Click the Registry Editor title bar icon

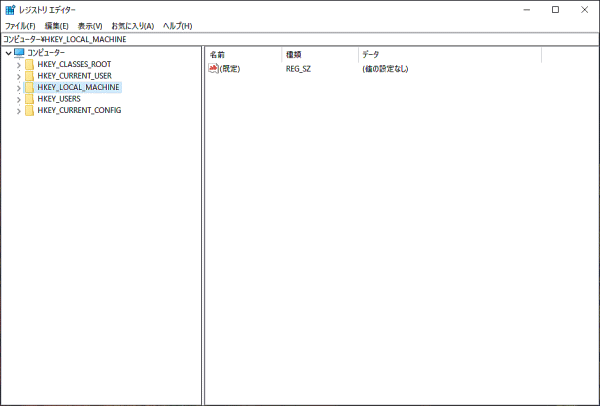pyautogui.click(x=10, y=10)
